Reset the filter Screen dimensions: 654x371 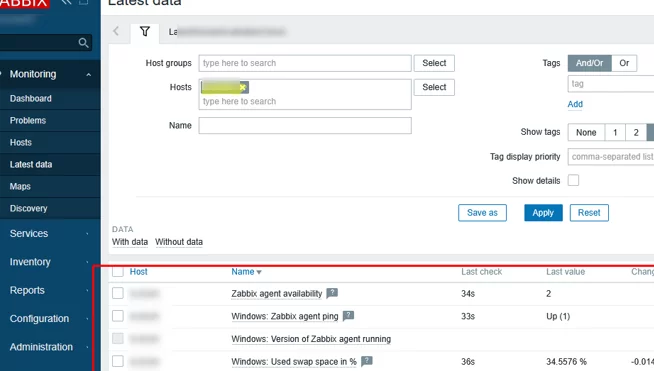pyautogui.click(x=589, y=213)
